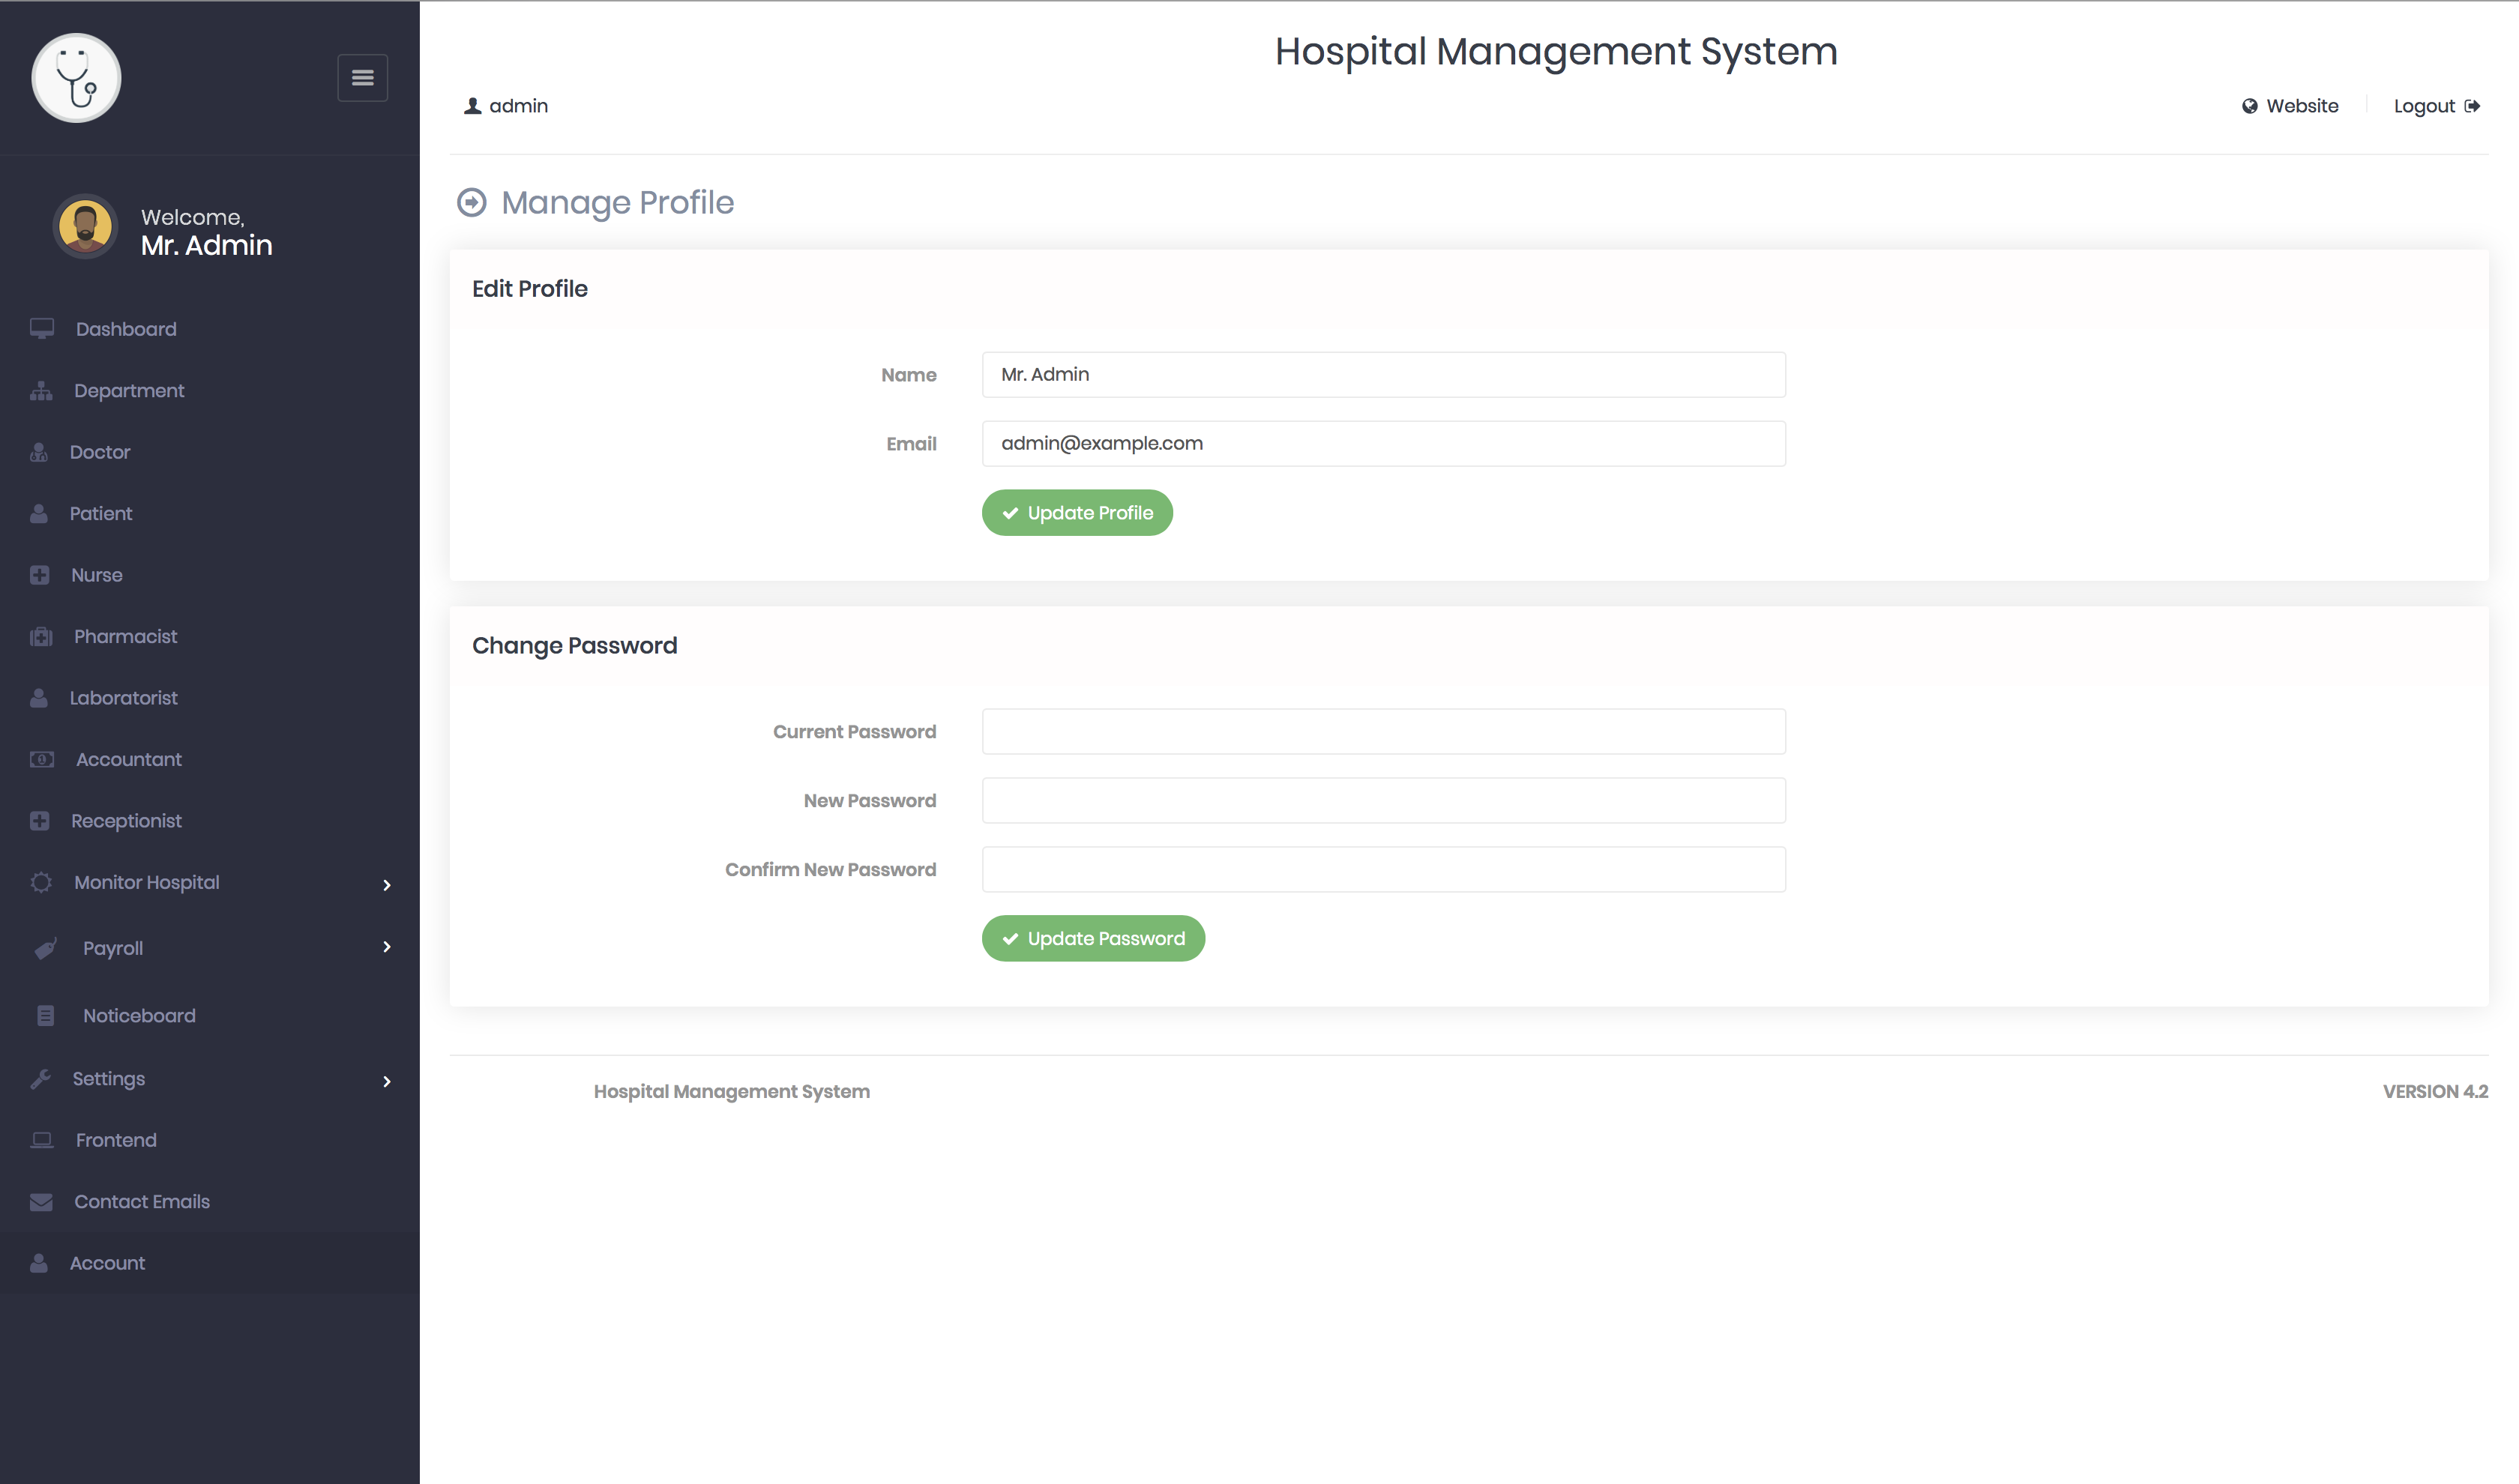
Task: Click the Update Profile button
Action: (x=1077, y=513)
